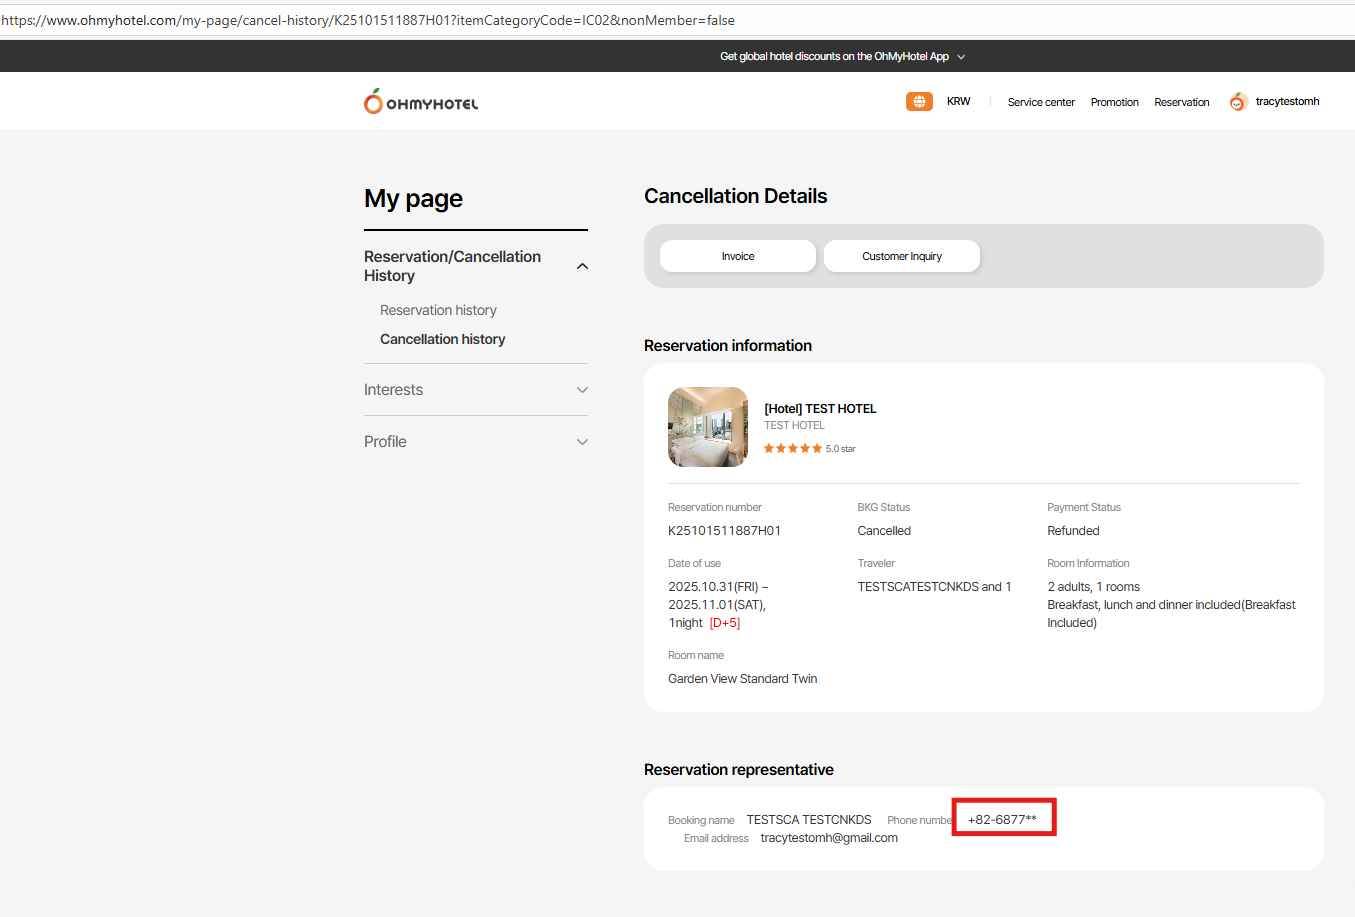This screenshot has height=917, width=1355.
Task: Click the [Hotel] TEST HOTEL title
Action: coord(820,408)
